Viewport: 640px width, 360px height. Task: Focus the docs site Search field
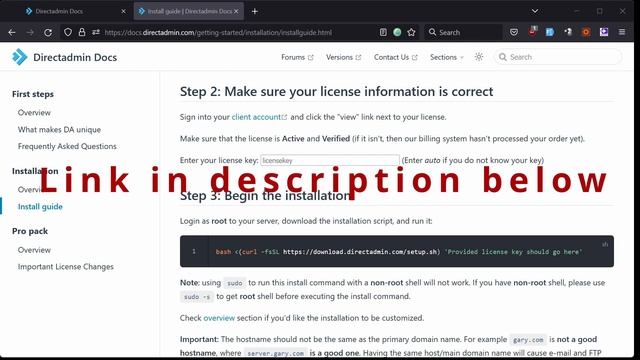coord(558,57)
